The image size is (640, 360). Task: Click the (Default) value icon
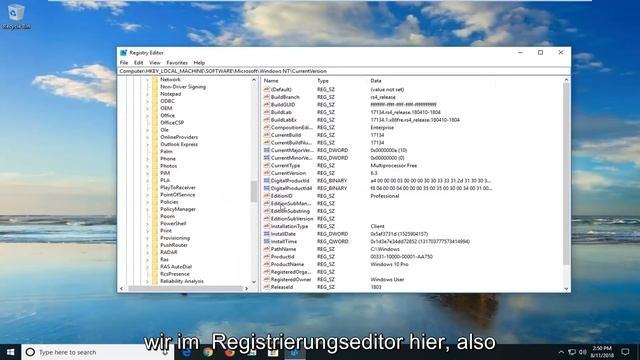(267, 89)
